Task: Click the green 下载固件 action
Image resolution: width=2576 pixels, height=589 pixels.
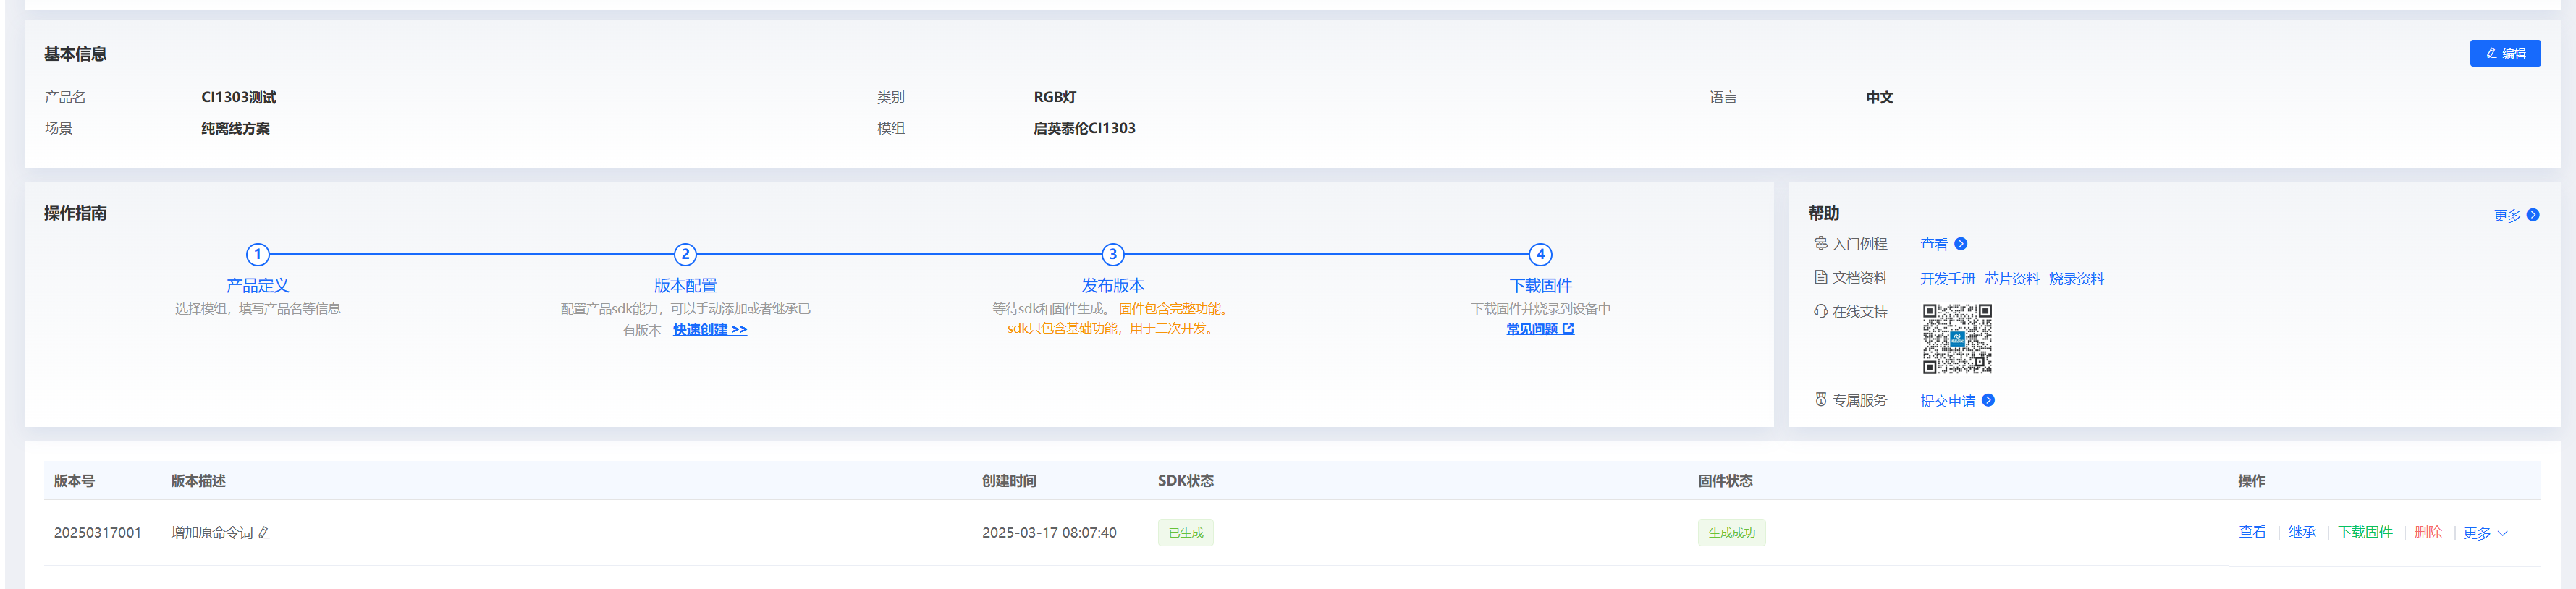Action: pos(2365,532)
